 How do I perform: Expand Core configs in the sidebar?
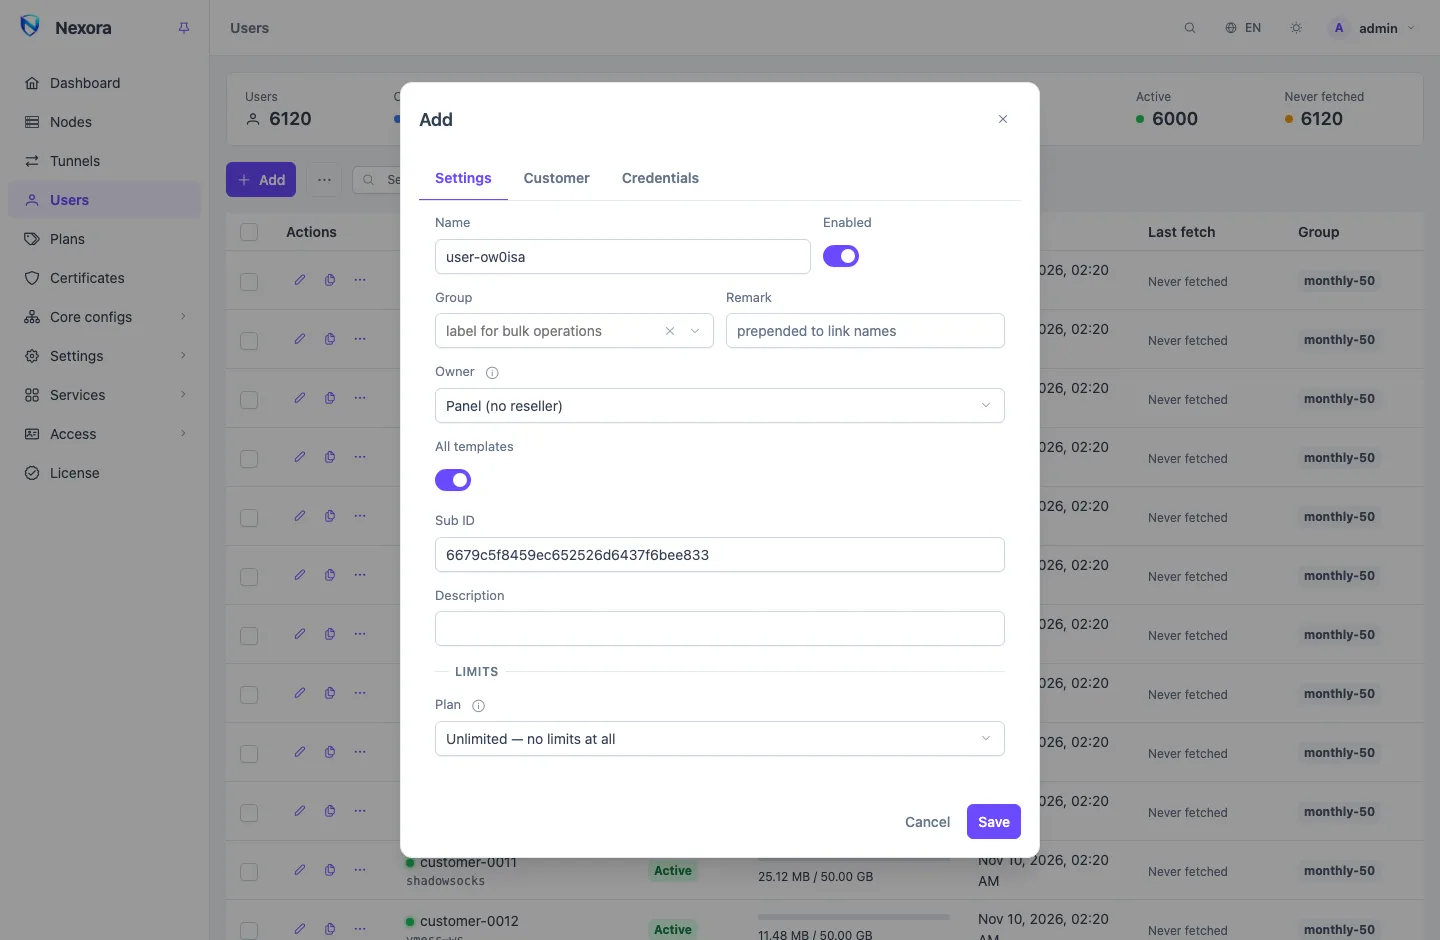(x=105, y=317)
